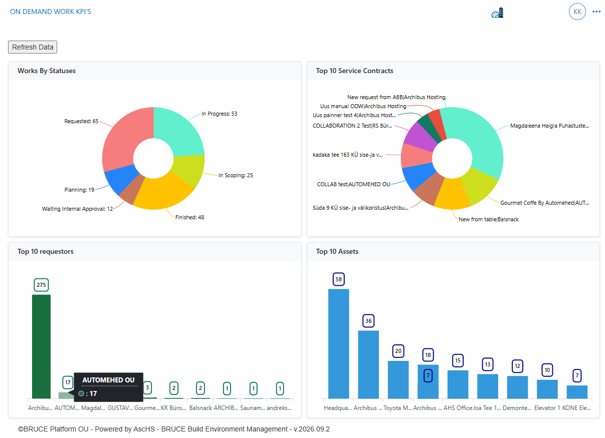This screenshot has height=438, width=605.
Task: Select the Requested red slice in Works By Statuses
Action: coord(124,139)
